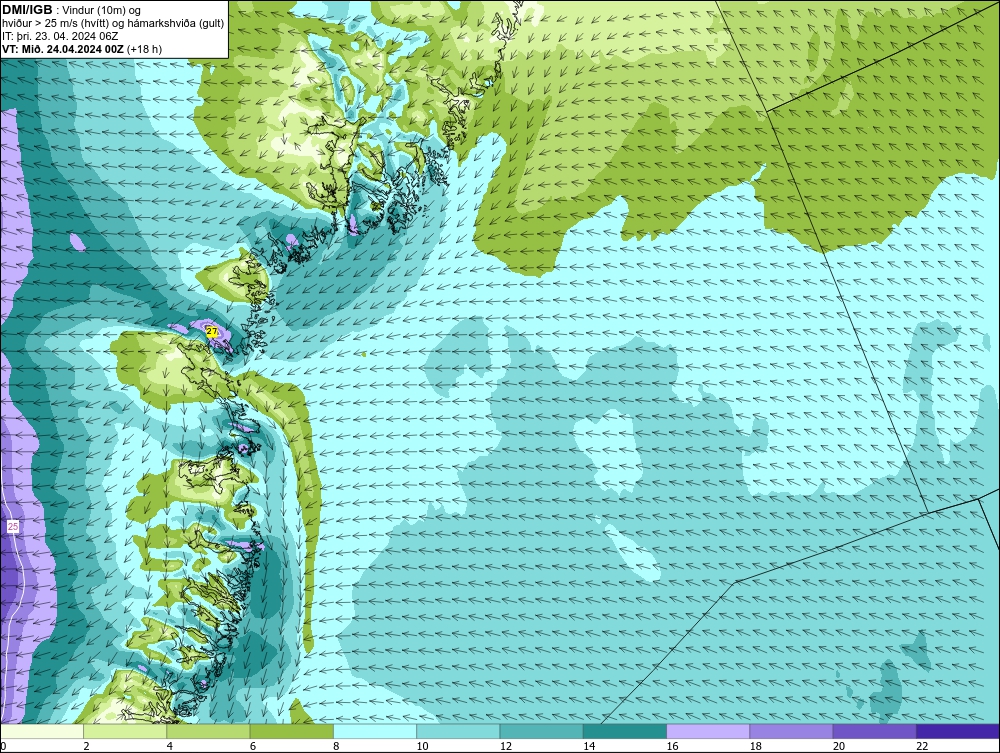Click the darkest purple swatch above 22
The height and width of the screenshot is (753, 1000).
pyautogui.click(x=958, y=731)
